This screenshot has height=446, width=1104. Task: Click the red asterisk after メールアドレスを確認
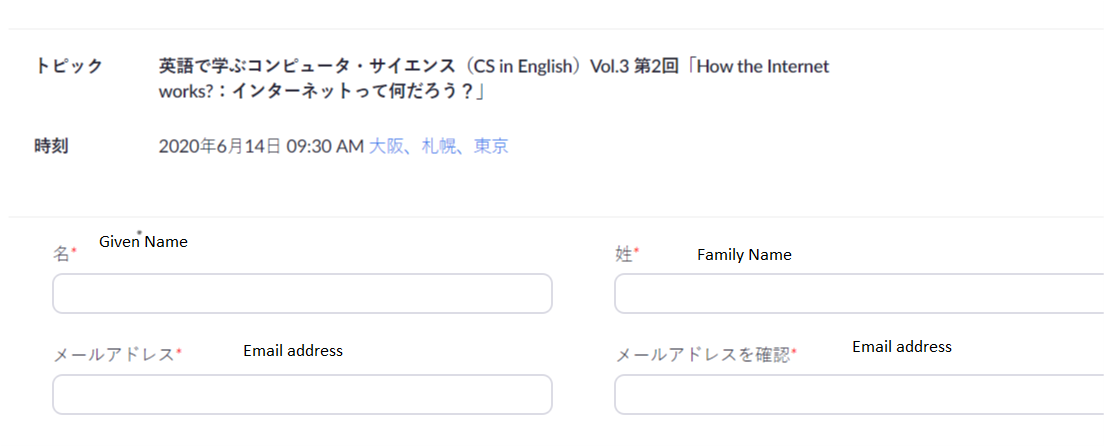[794, 351]
